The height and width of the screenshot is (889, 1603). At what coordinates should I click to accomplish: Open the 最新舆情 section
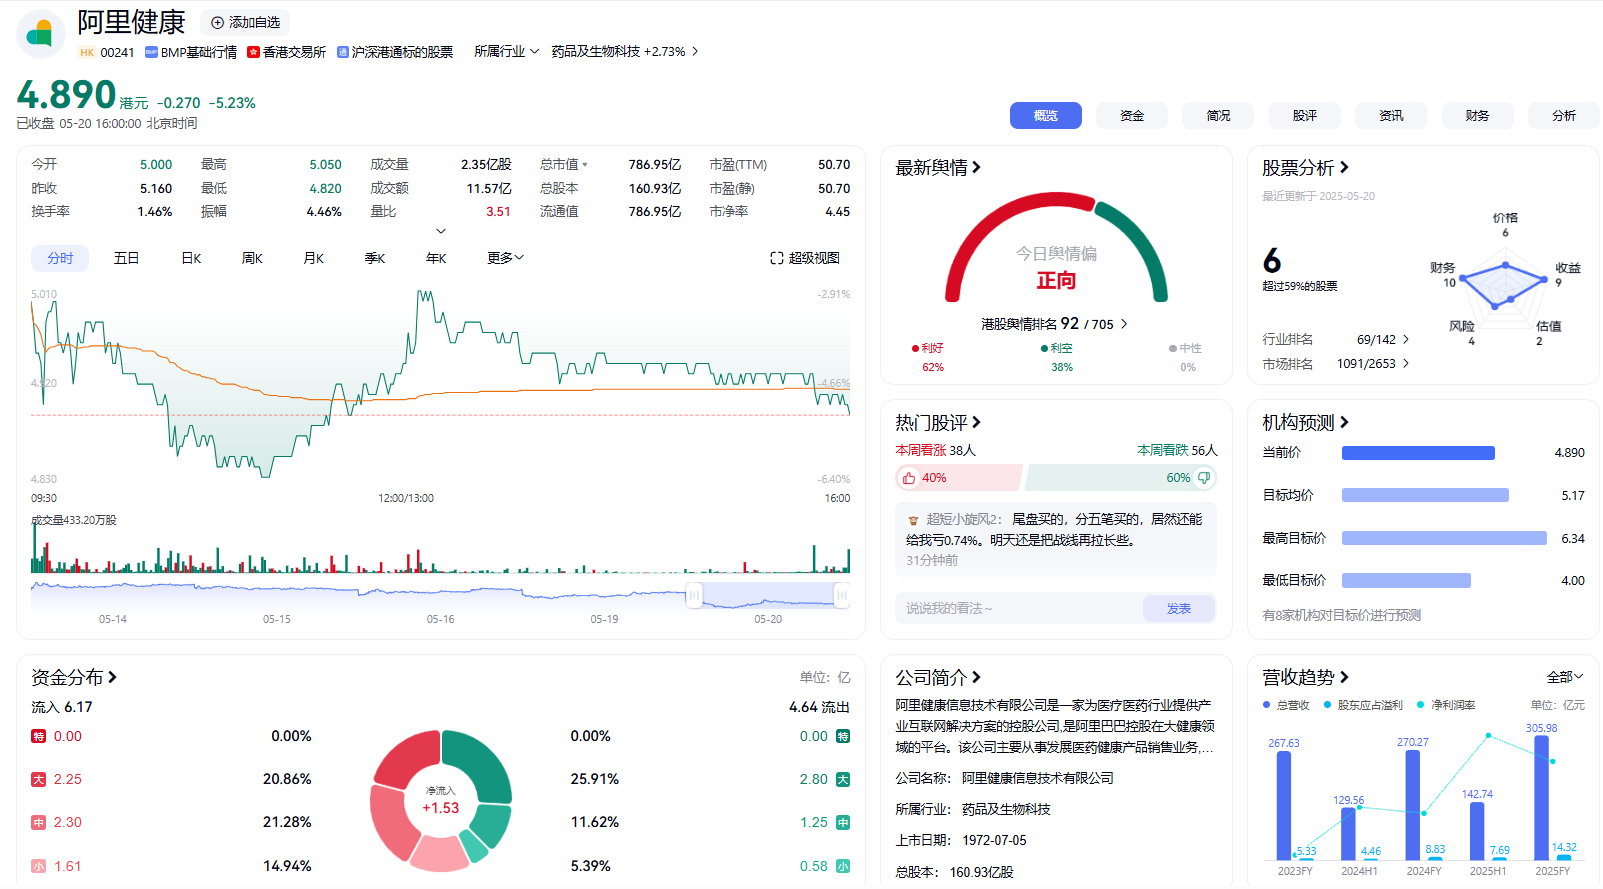point(938,168)
